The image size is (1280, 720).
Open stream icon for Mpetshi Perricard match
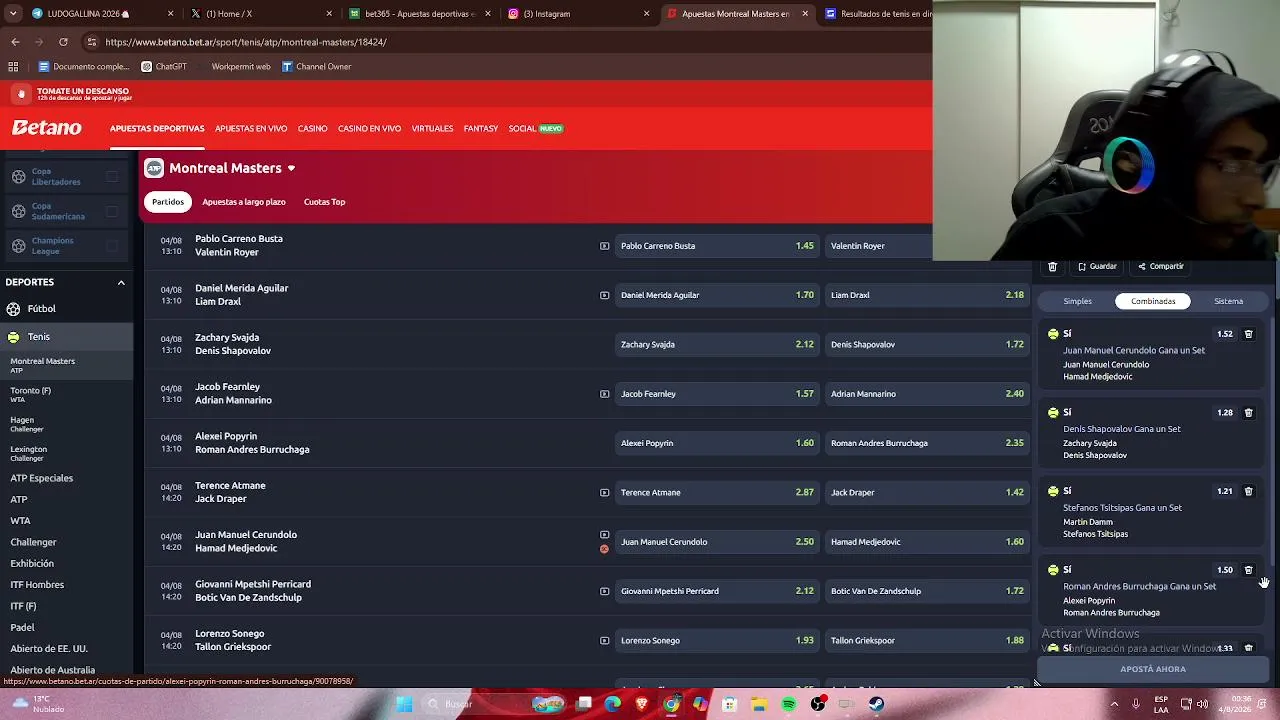pyautogui.click(x=604, y=591)
